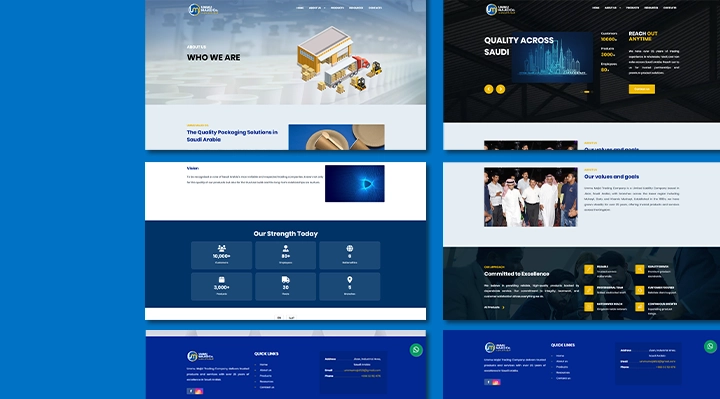Click the company logo in the About page header
Image resolution: width=720 pixels, height=399 pixels.
point(203,9)
